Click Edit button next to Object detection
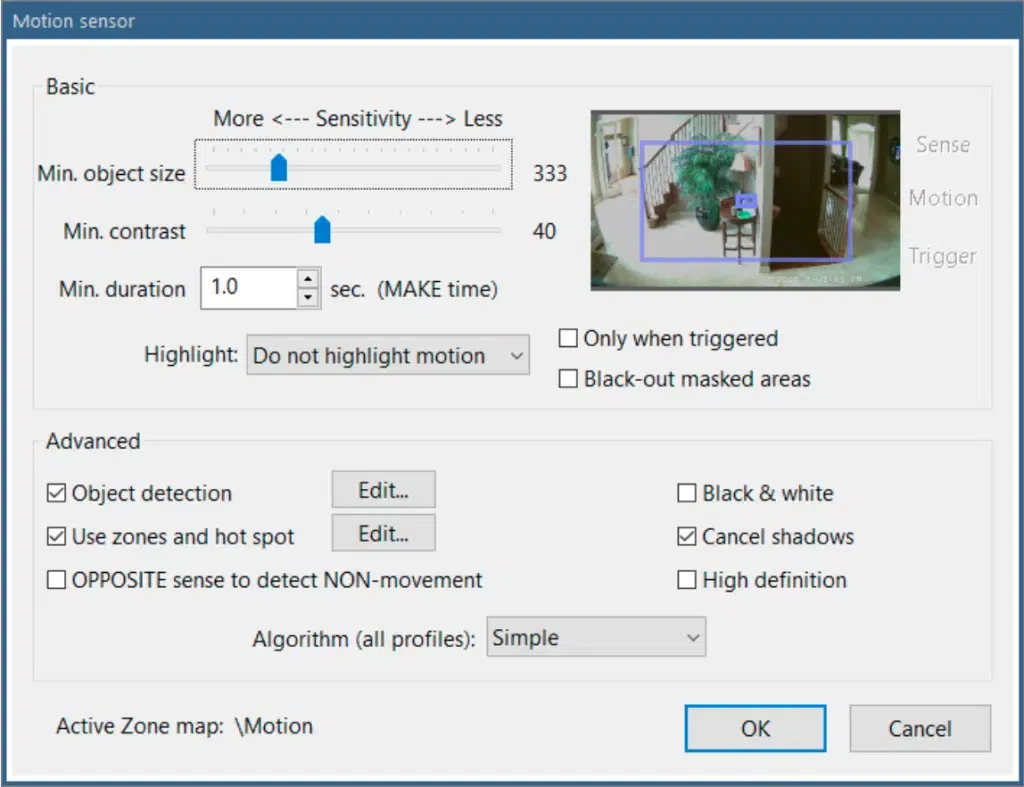The image size is (1024, 787). pyautogui.click(x=383, y=490)
